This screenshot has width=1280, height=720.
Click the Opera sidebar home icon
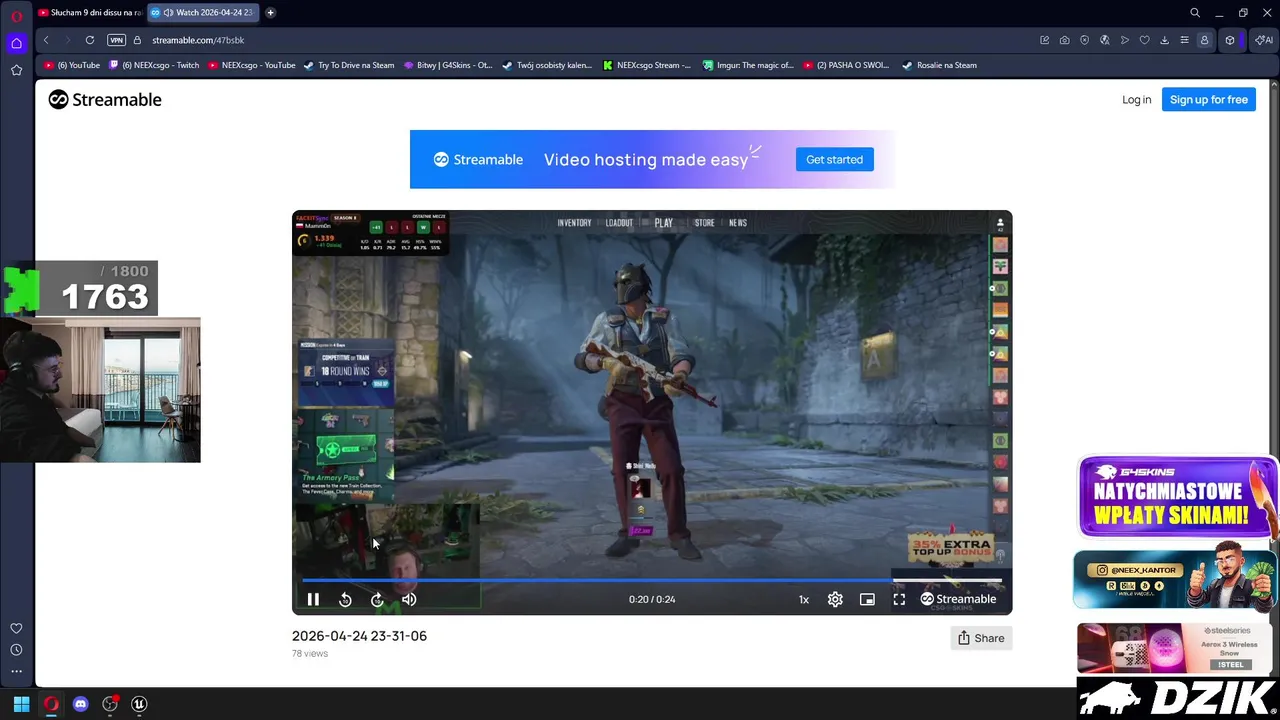tap(16, 43)
